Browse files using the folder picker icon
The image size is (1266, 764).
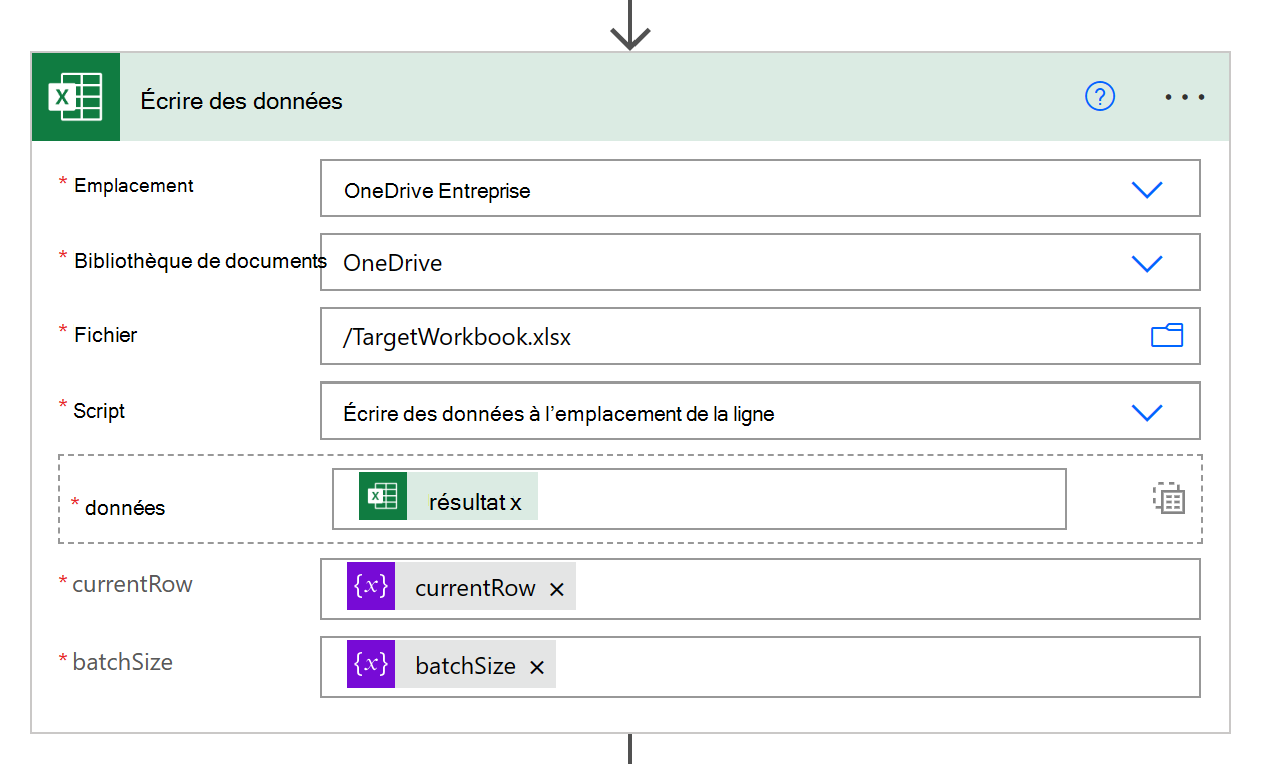pyautogui.click(x=1167, y=336)
